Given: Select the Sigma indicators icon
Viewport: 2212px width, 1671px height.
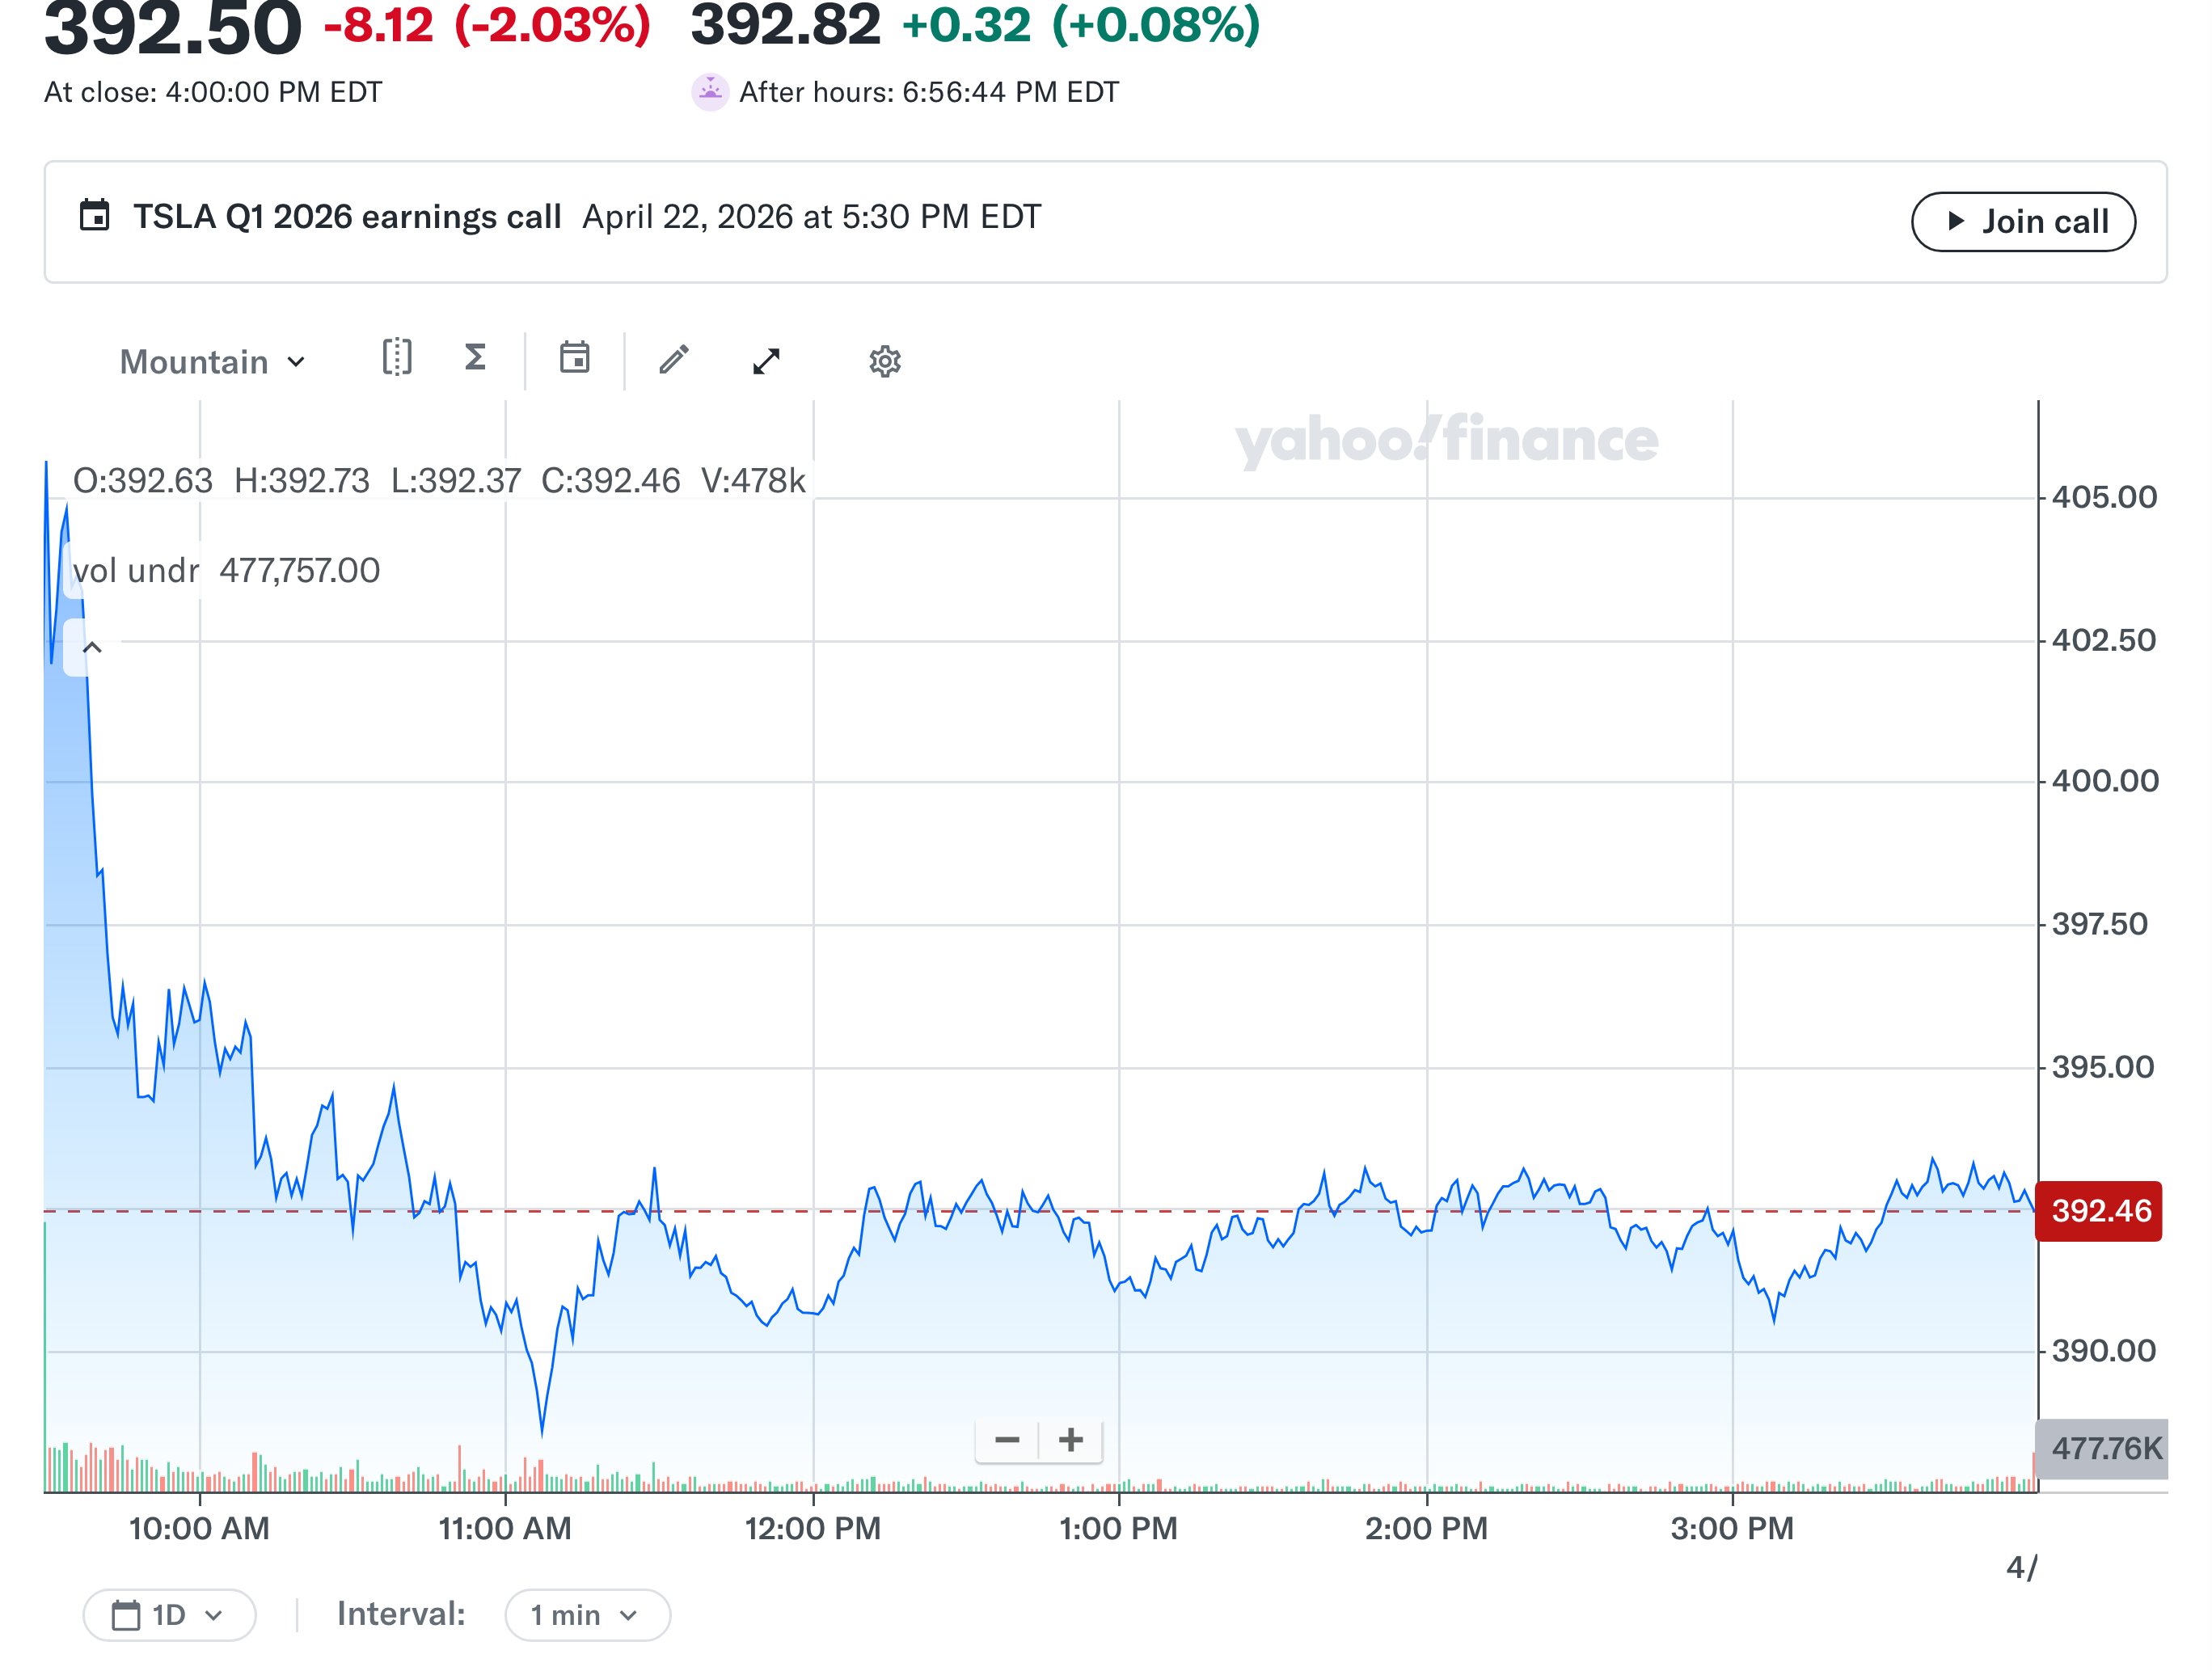Looking at the screenshot, I should [x=475, y=360].
